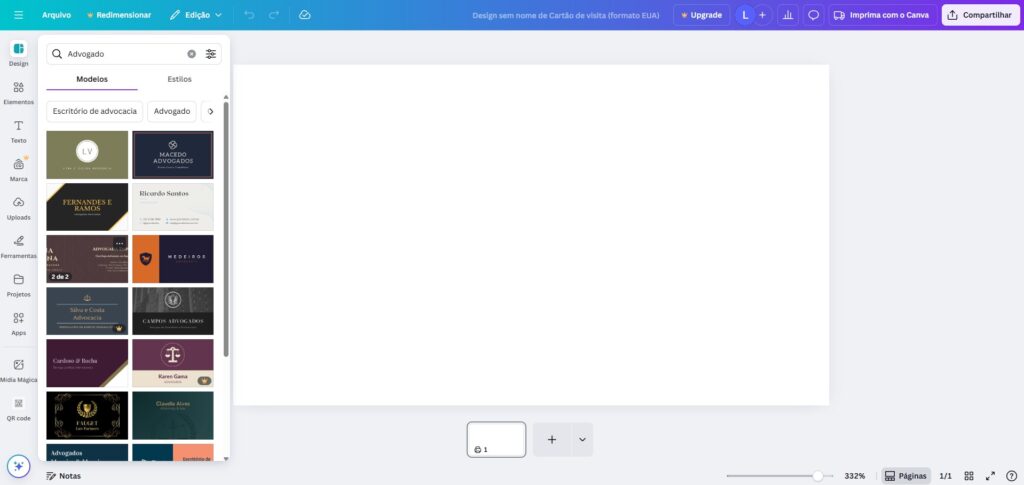
Task: Choose the Karen Gama template
Action: (172, 363)
